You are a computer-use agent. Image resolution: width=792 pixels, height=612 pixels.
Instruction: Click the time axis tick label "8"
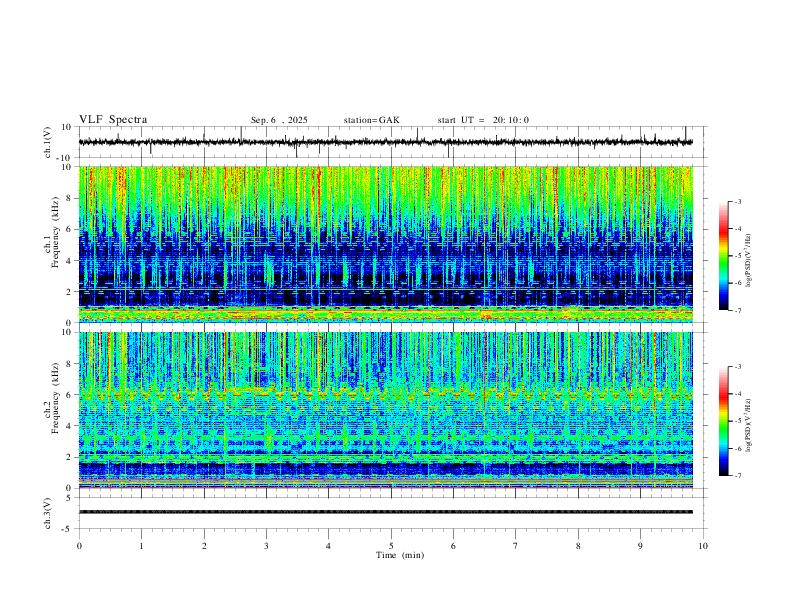click(578, 546)
